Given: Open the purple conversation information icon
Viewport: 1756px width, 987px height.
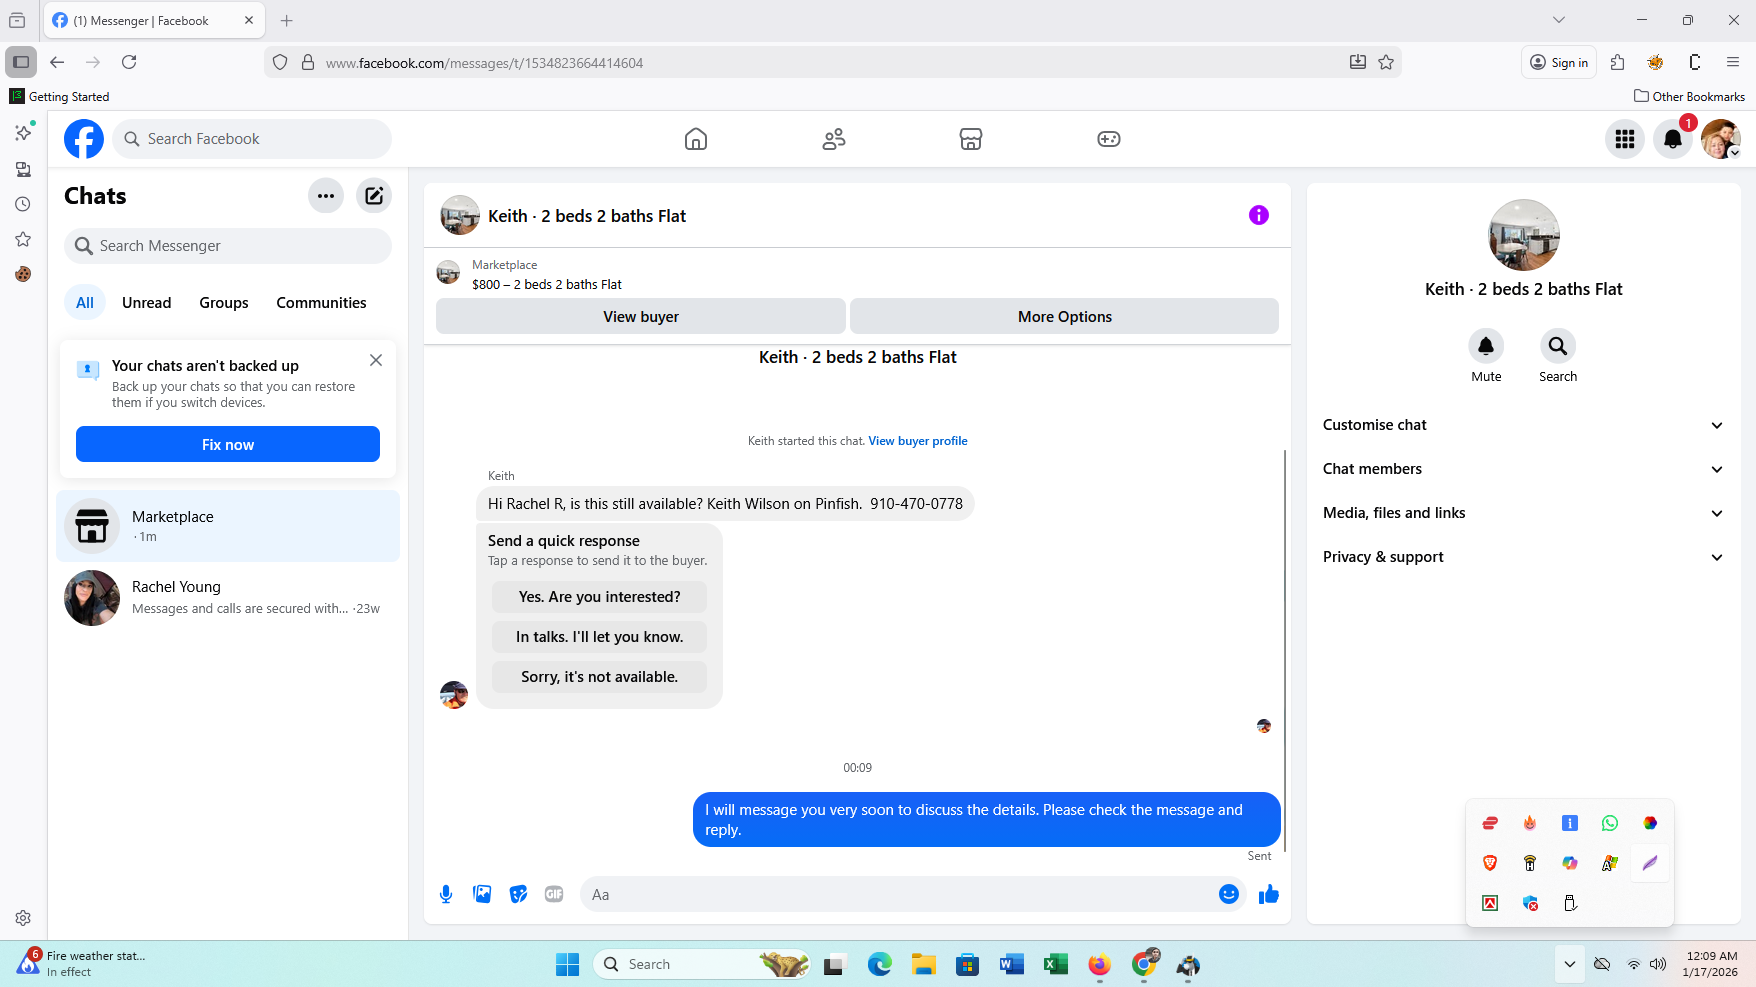Looking at the screenshot, I should [x=1259, y=215].
